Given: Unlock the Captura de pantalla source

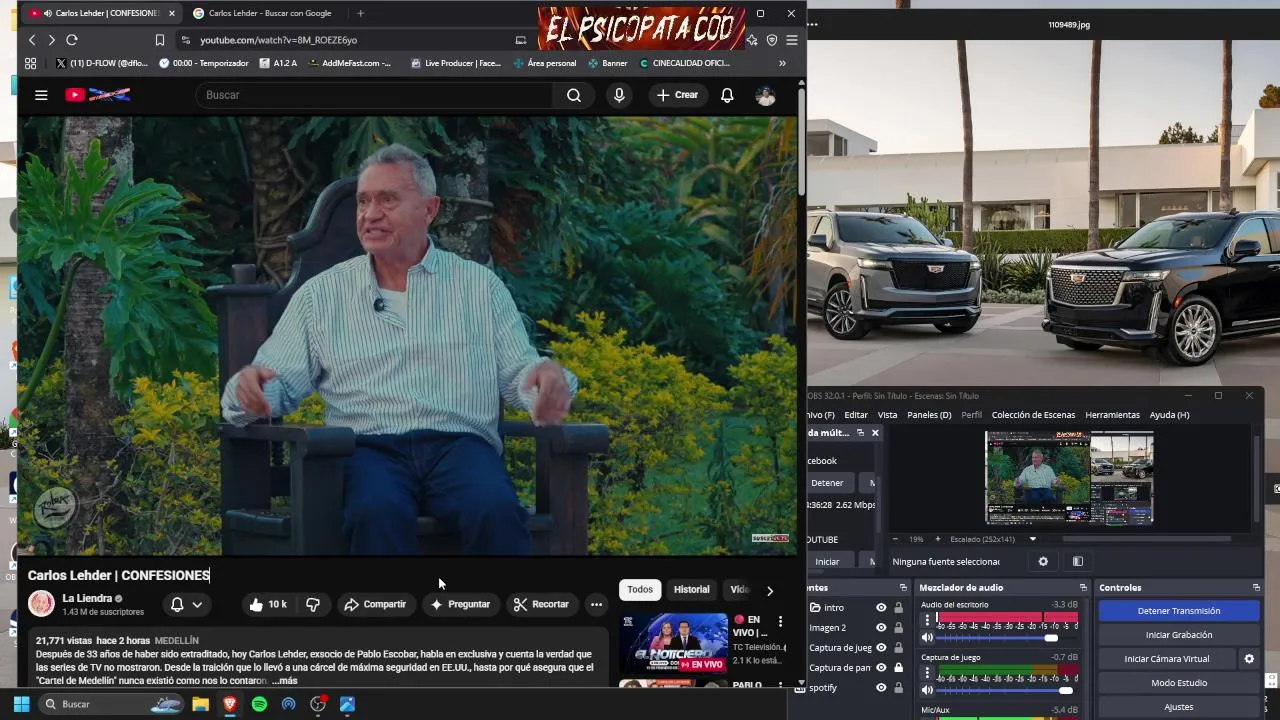Looking at the screenshot, I should click(x=898, y=668).
